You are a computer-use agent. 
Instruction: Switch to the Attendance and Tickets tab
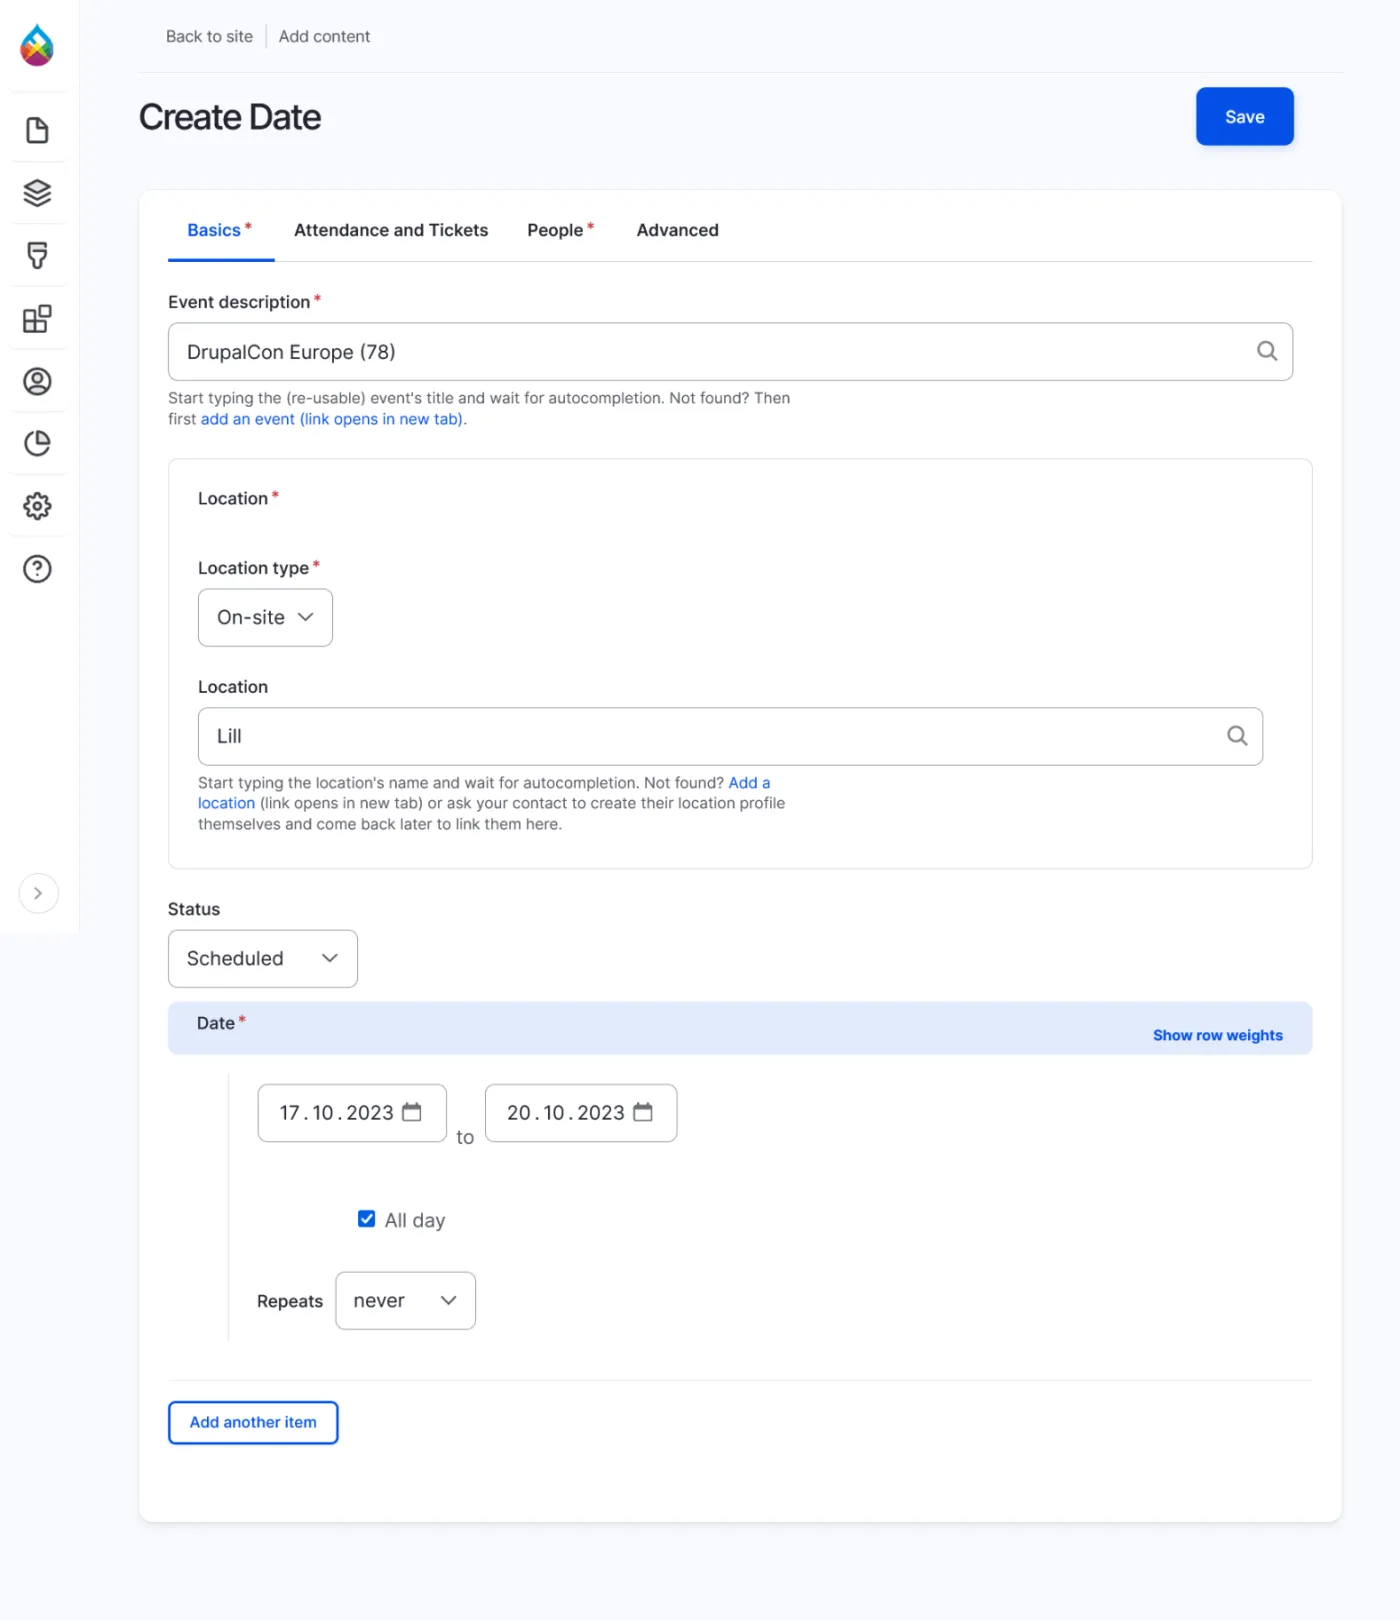pos(391,230)
